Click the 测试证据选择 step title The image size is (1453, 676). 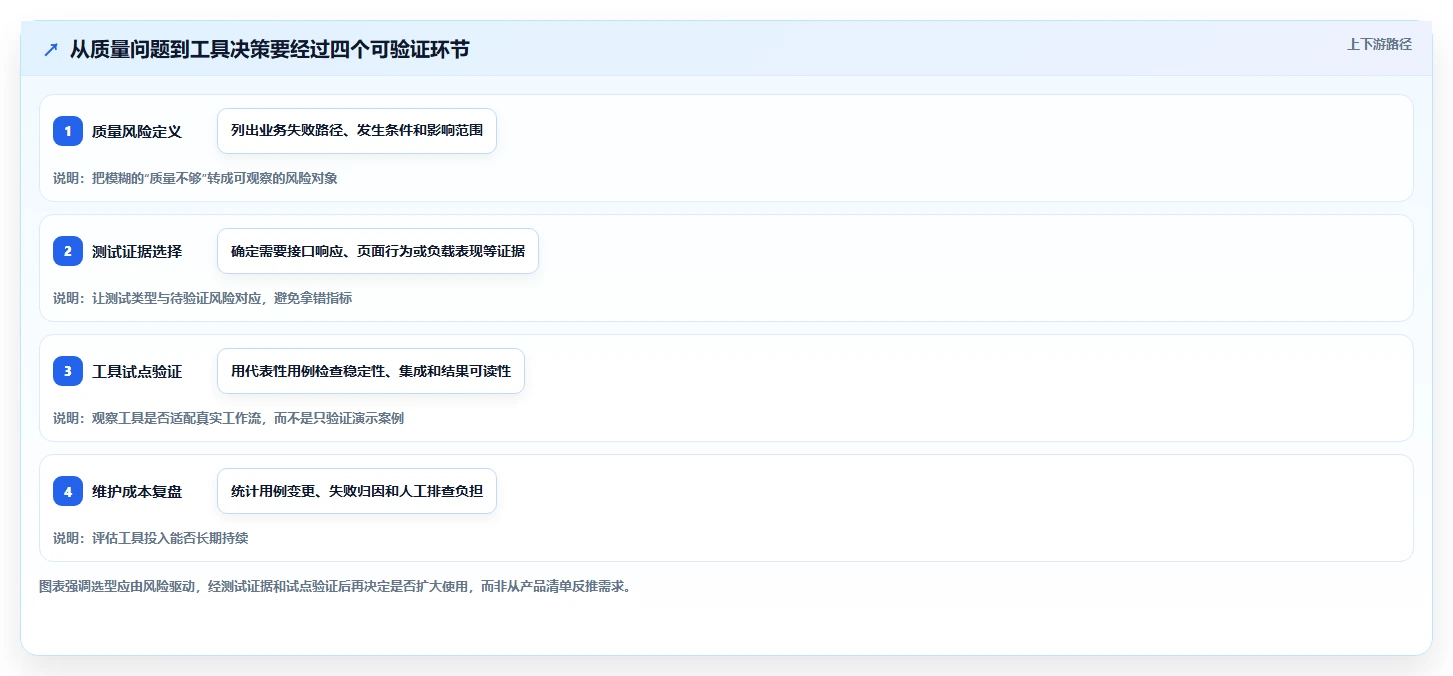(137, 251)
